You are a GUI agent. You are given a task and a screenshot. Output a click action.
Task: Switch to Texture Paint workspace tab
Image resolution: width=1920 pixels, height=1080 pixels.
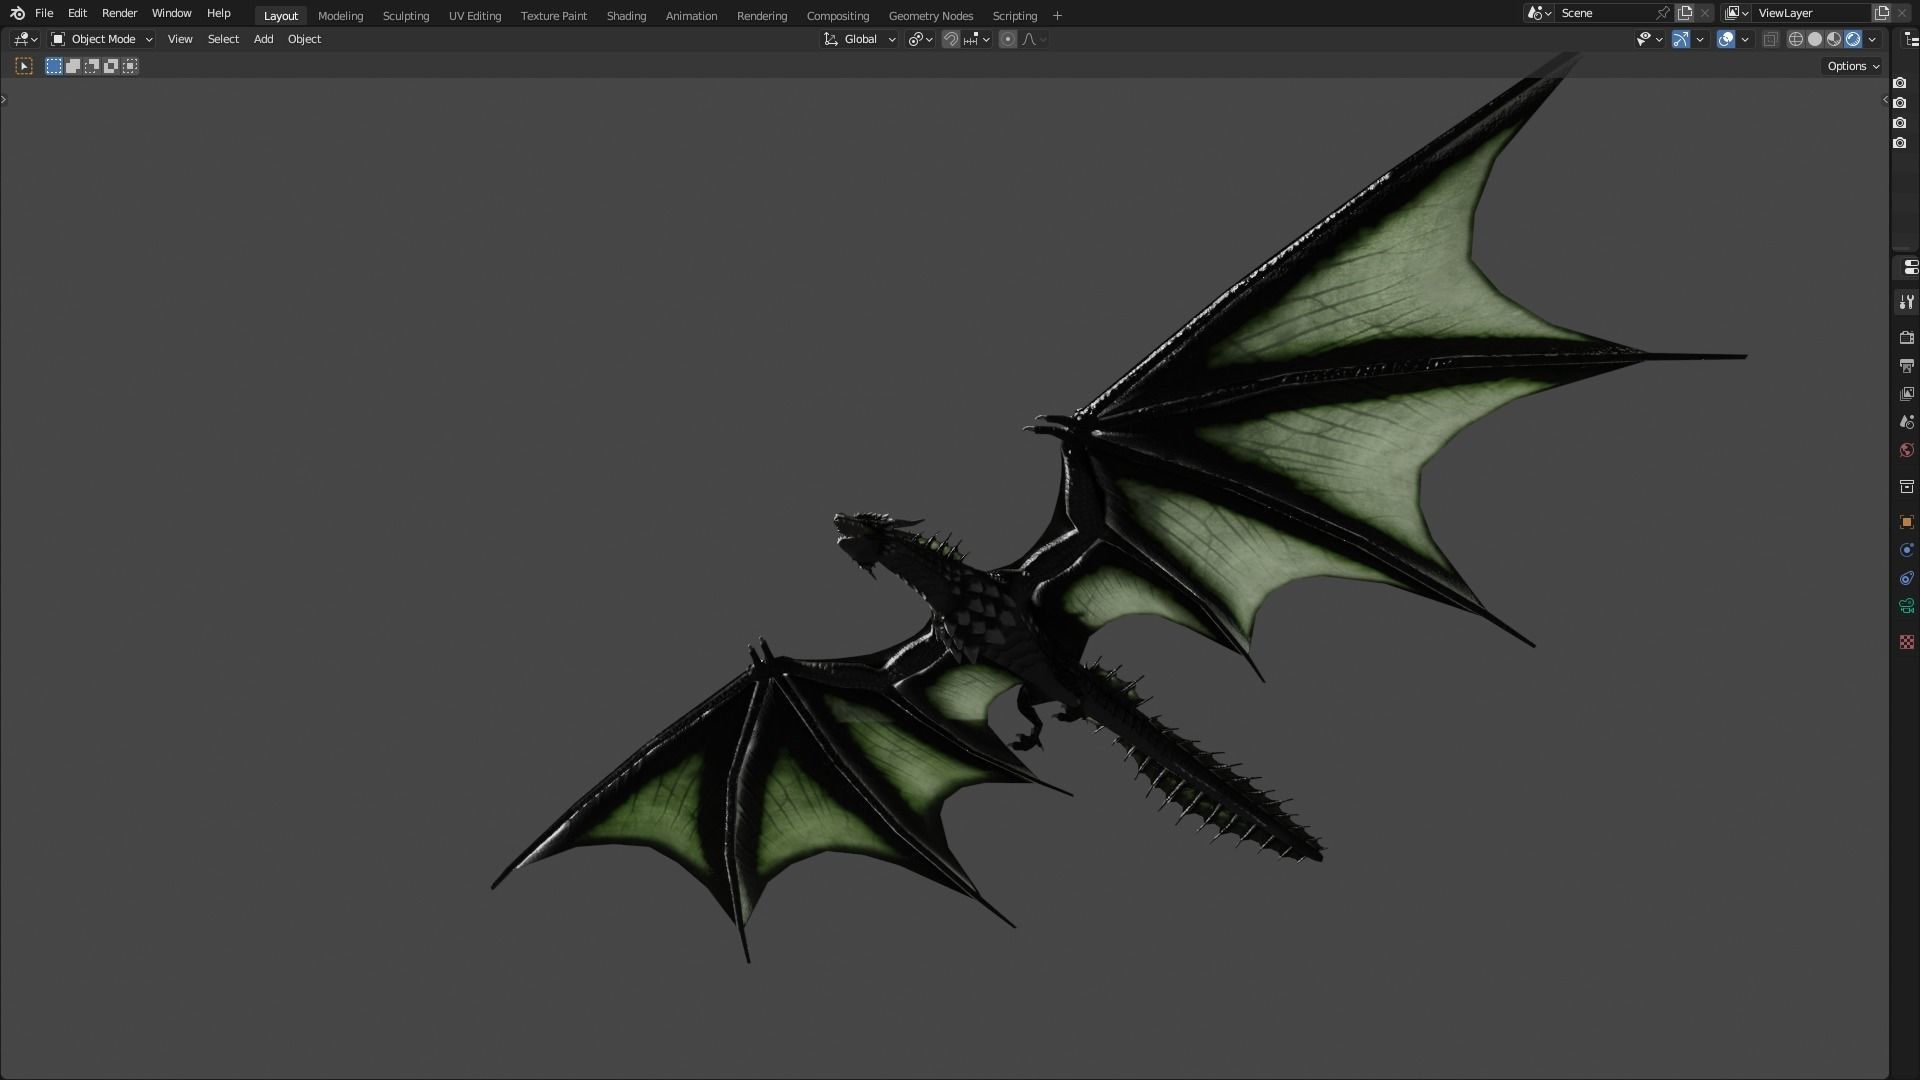tap(554, 16)
